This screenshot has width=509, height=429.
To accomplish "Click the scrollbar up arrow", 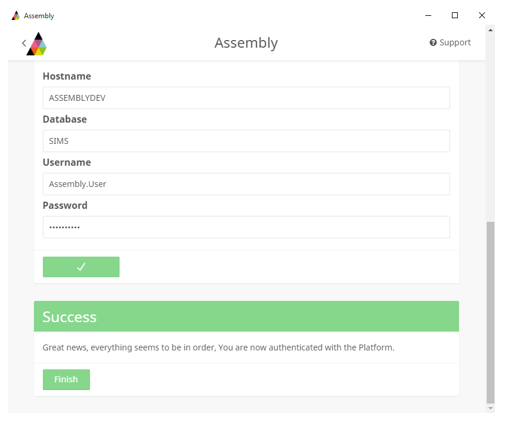I will pos(490,30).
